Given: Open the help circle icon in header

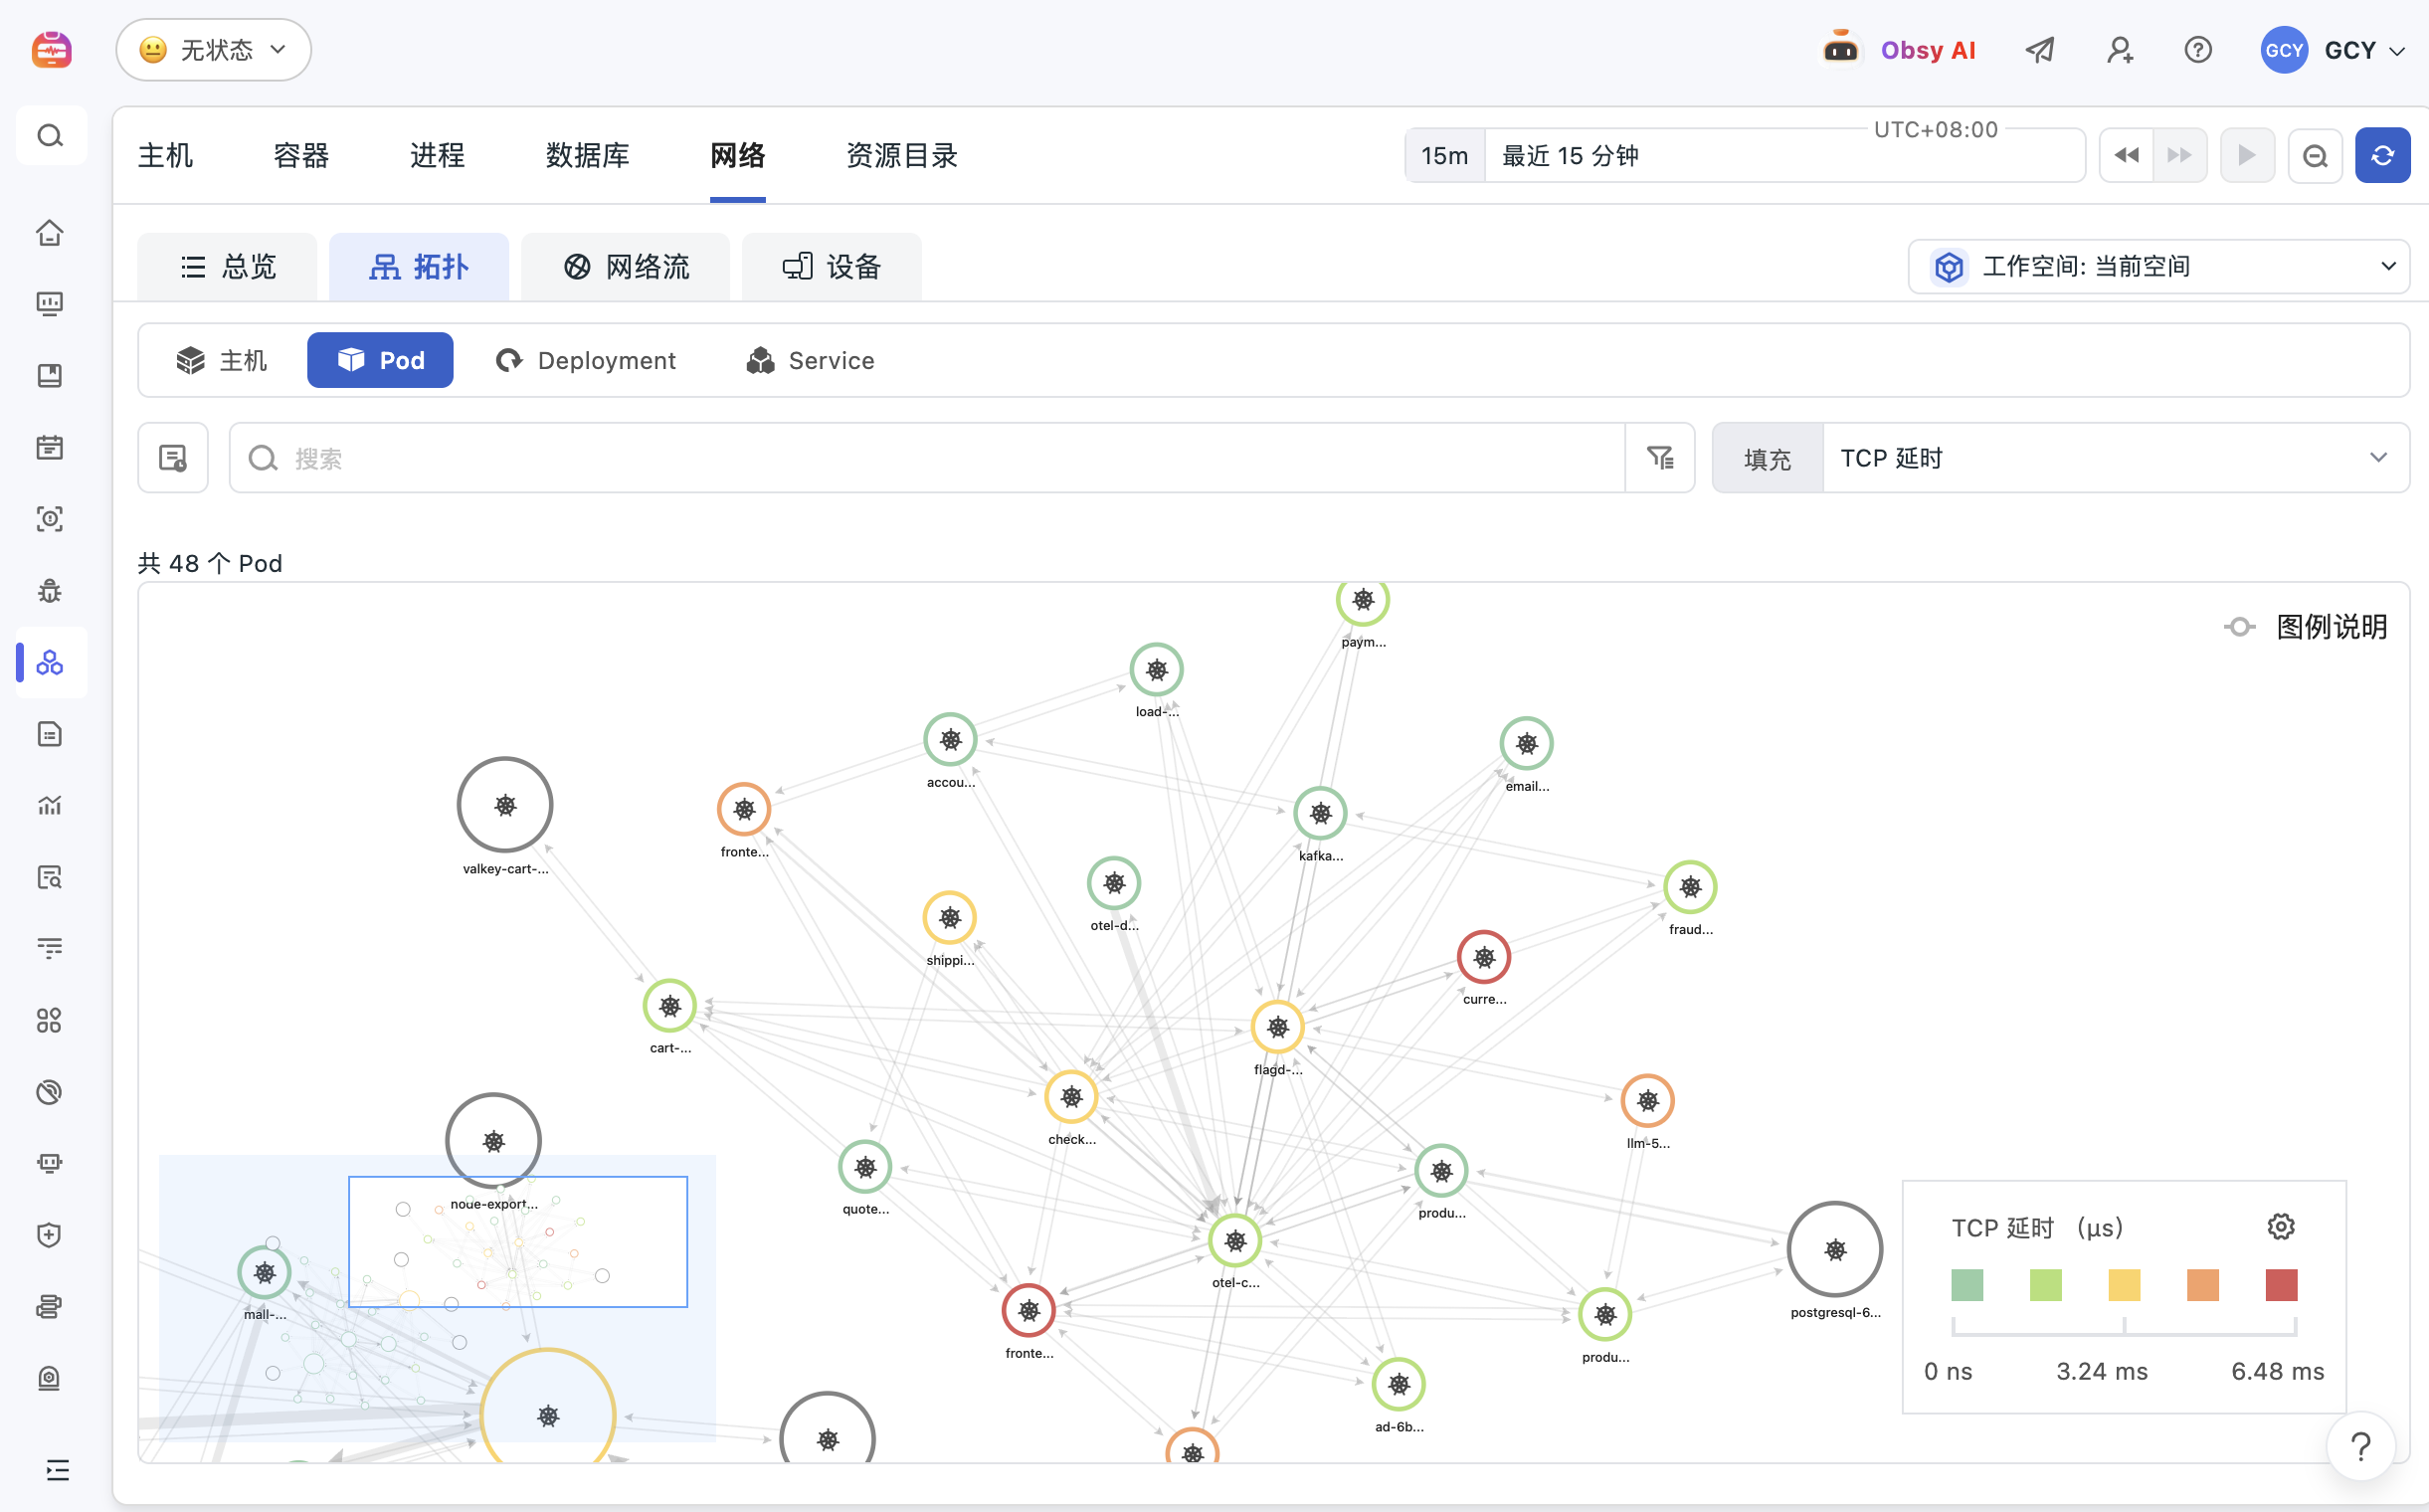Looking at the screenshot, I should pos(2197,49).
